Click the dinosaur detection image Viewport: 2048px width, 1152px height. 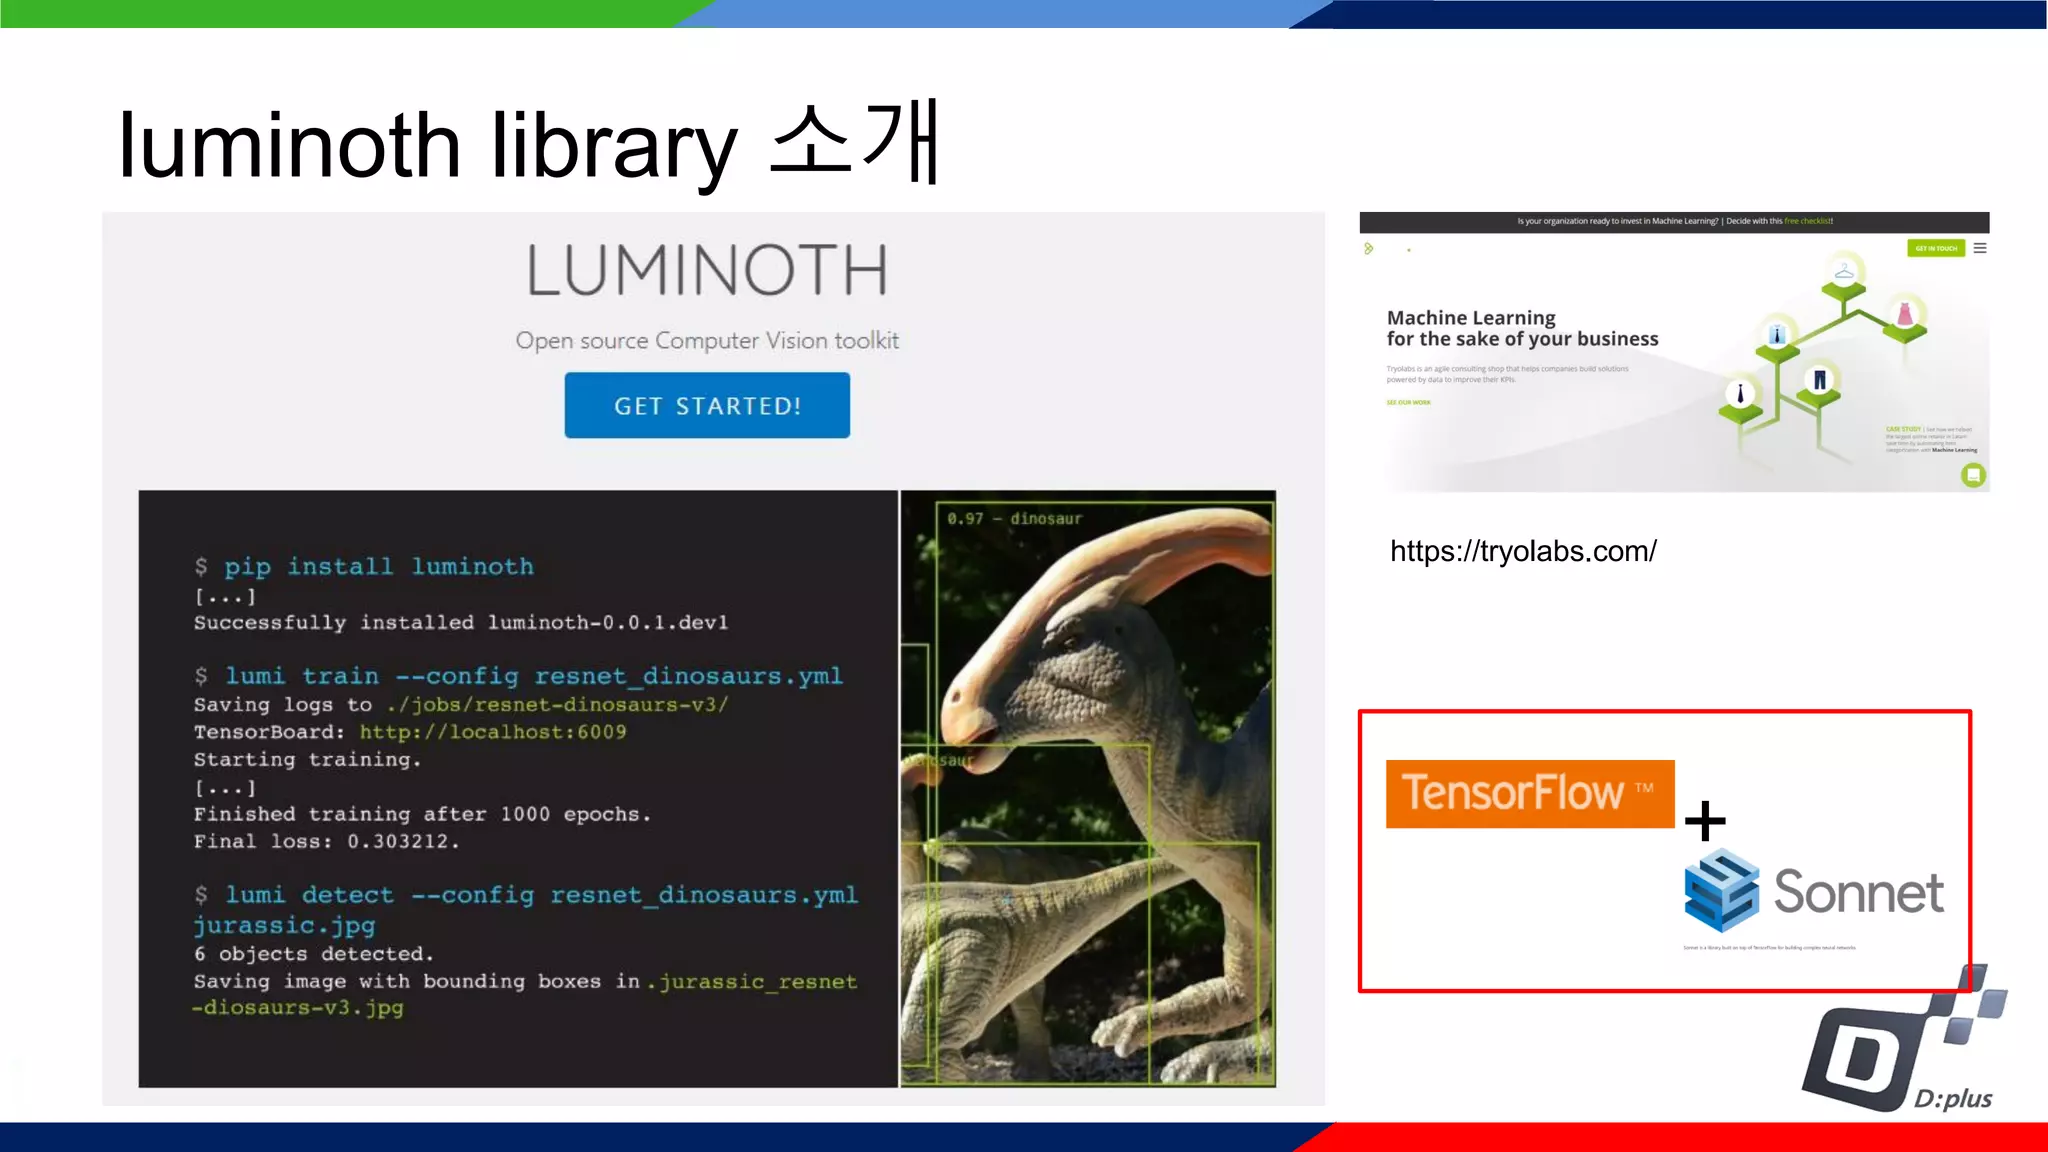coord(1088,789)
